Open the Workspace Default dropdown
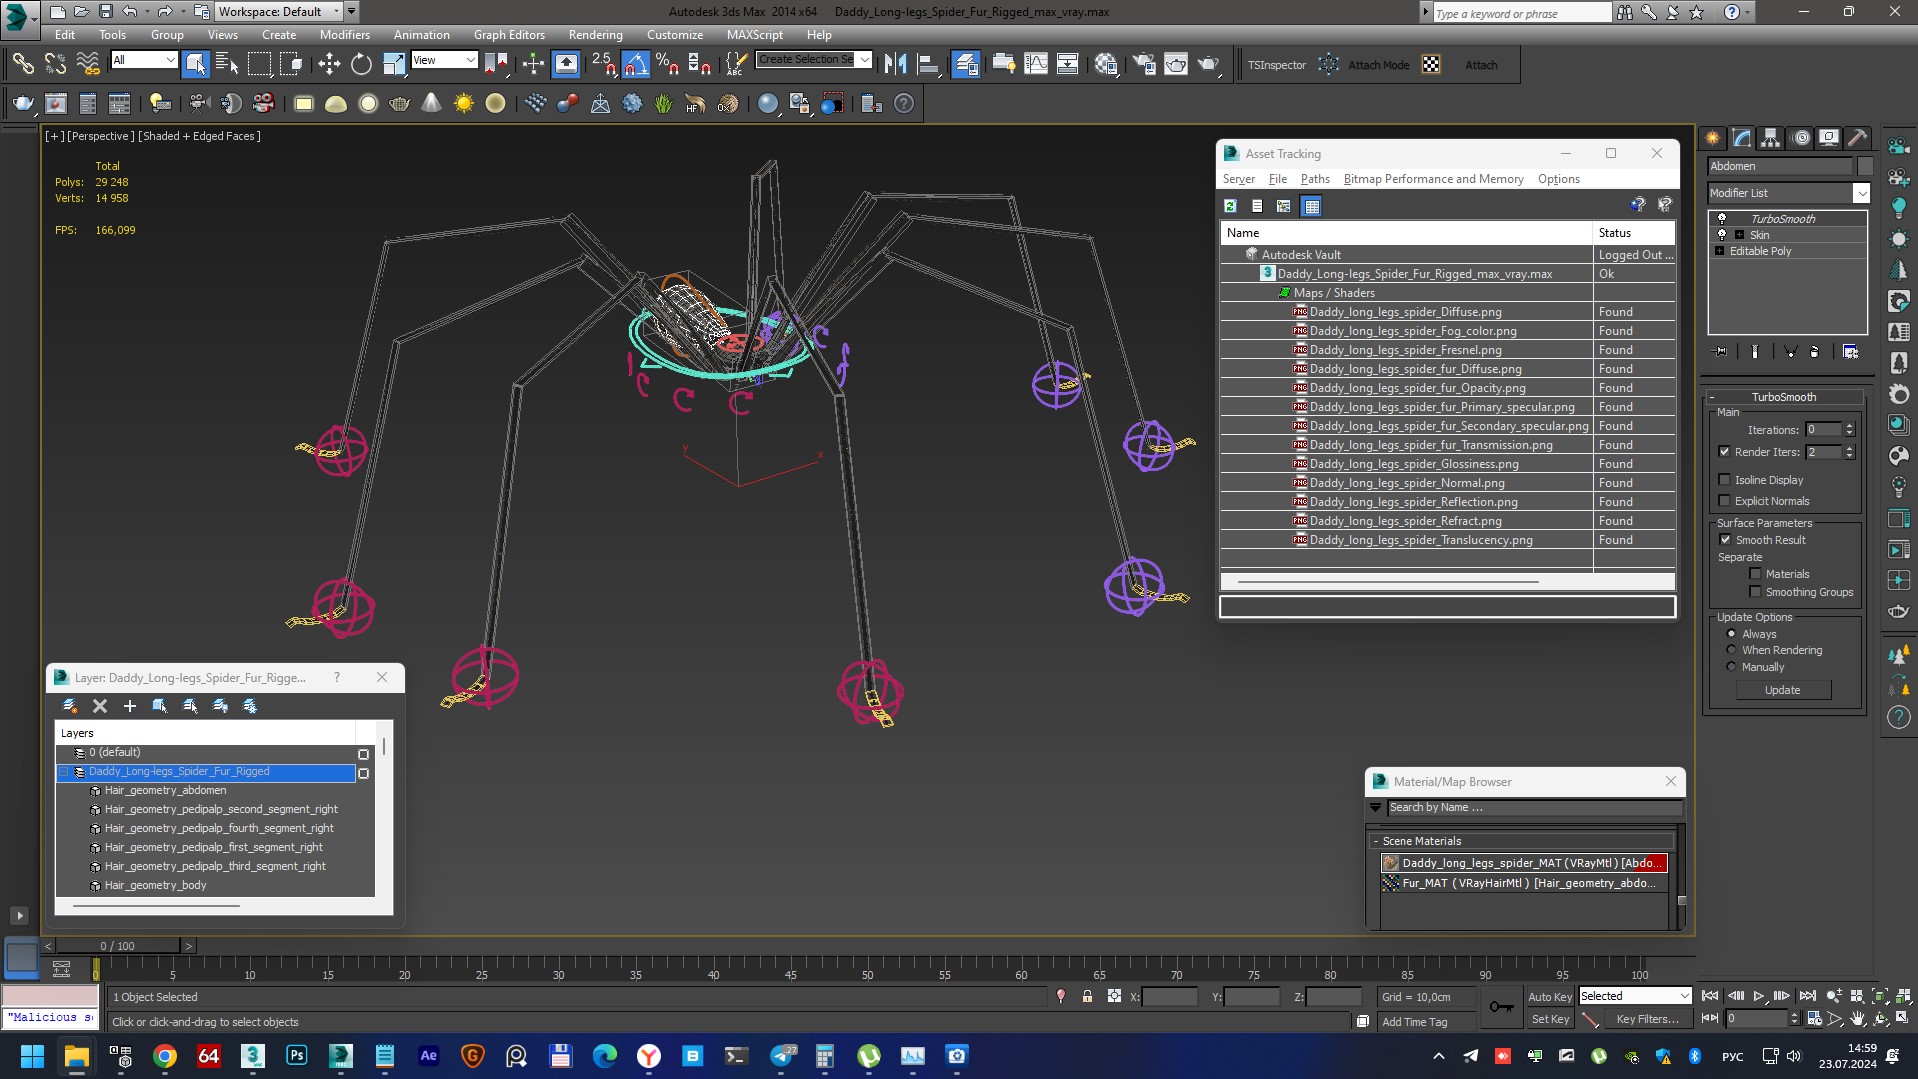This screenshot has width=1918, height=1079. click(x=281, y=12)
